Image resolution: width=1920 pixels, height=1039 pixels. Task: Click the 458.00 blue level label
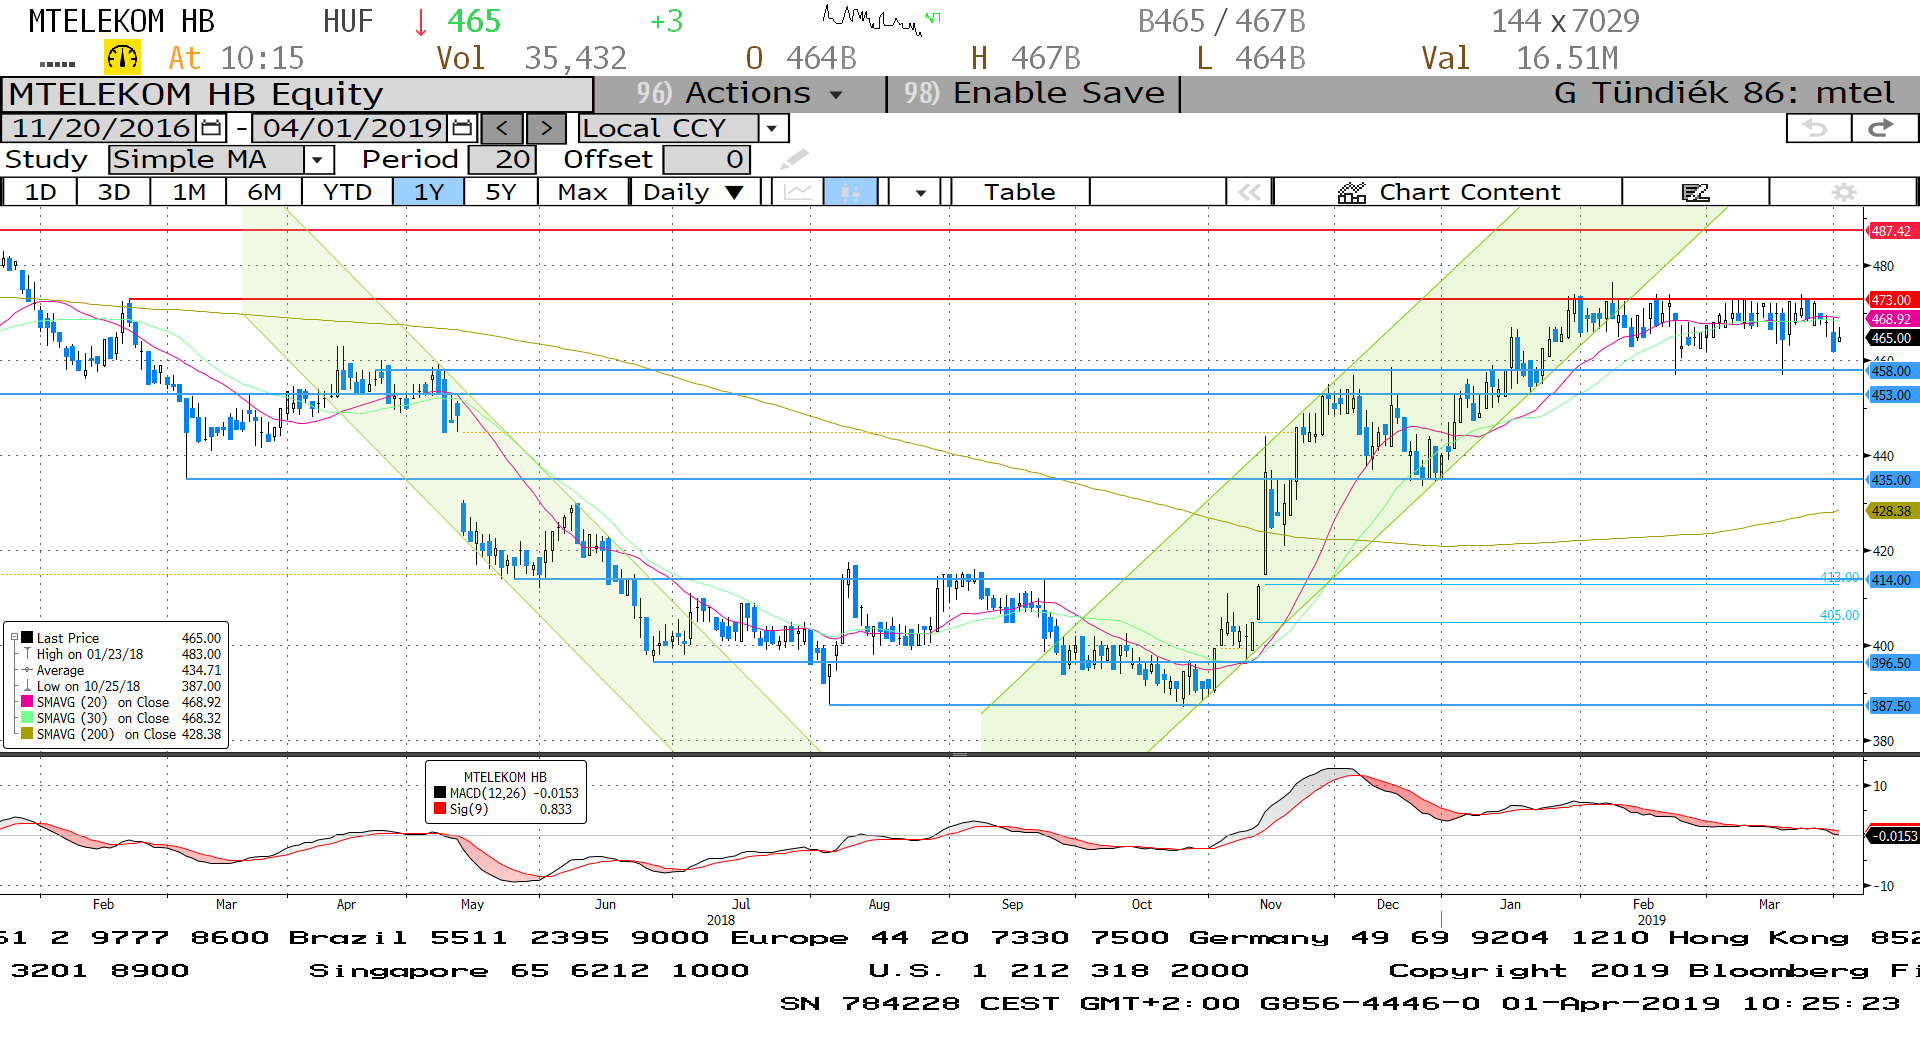point(1891,371)
